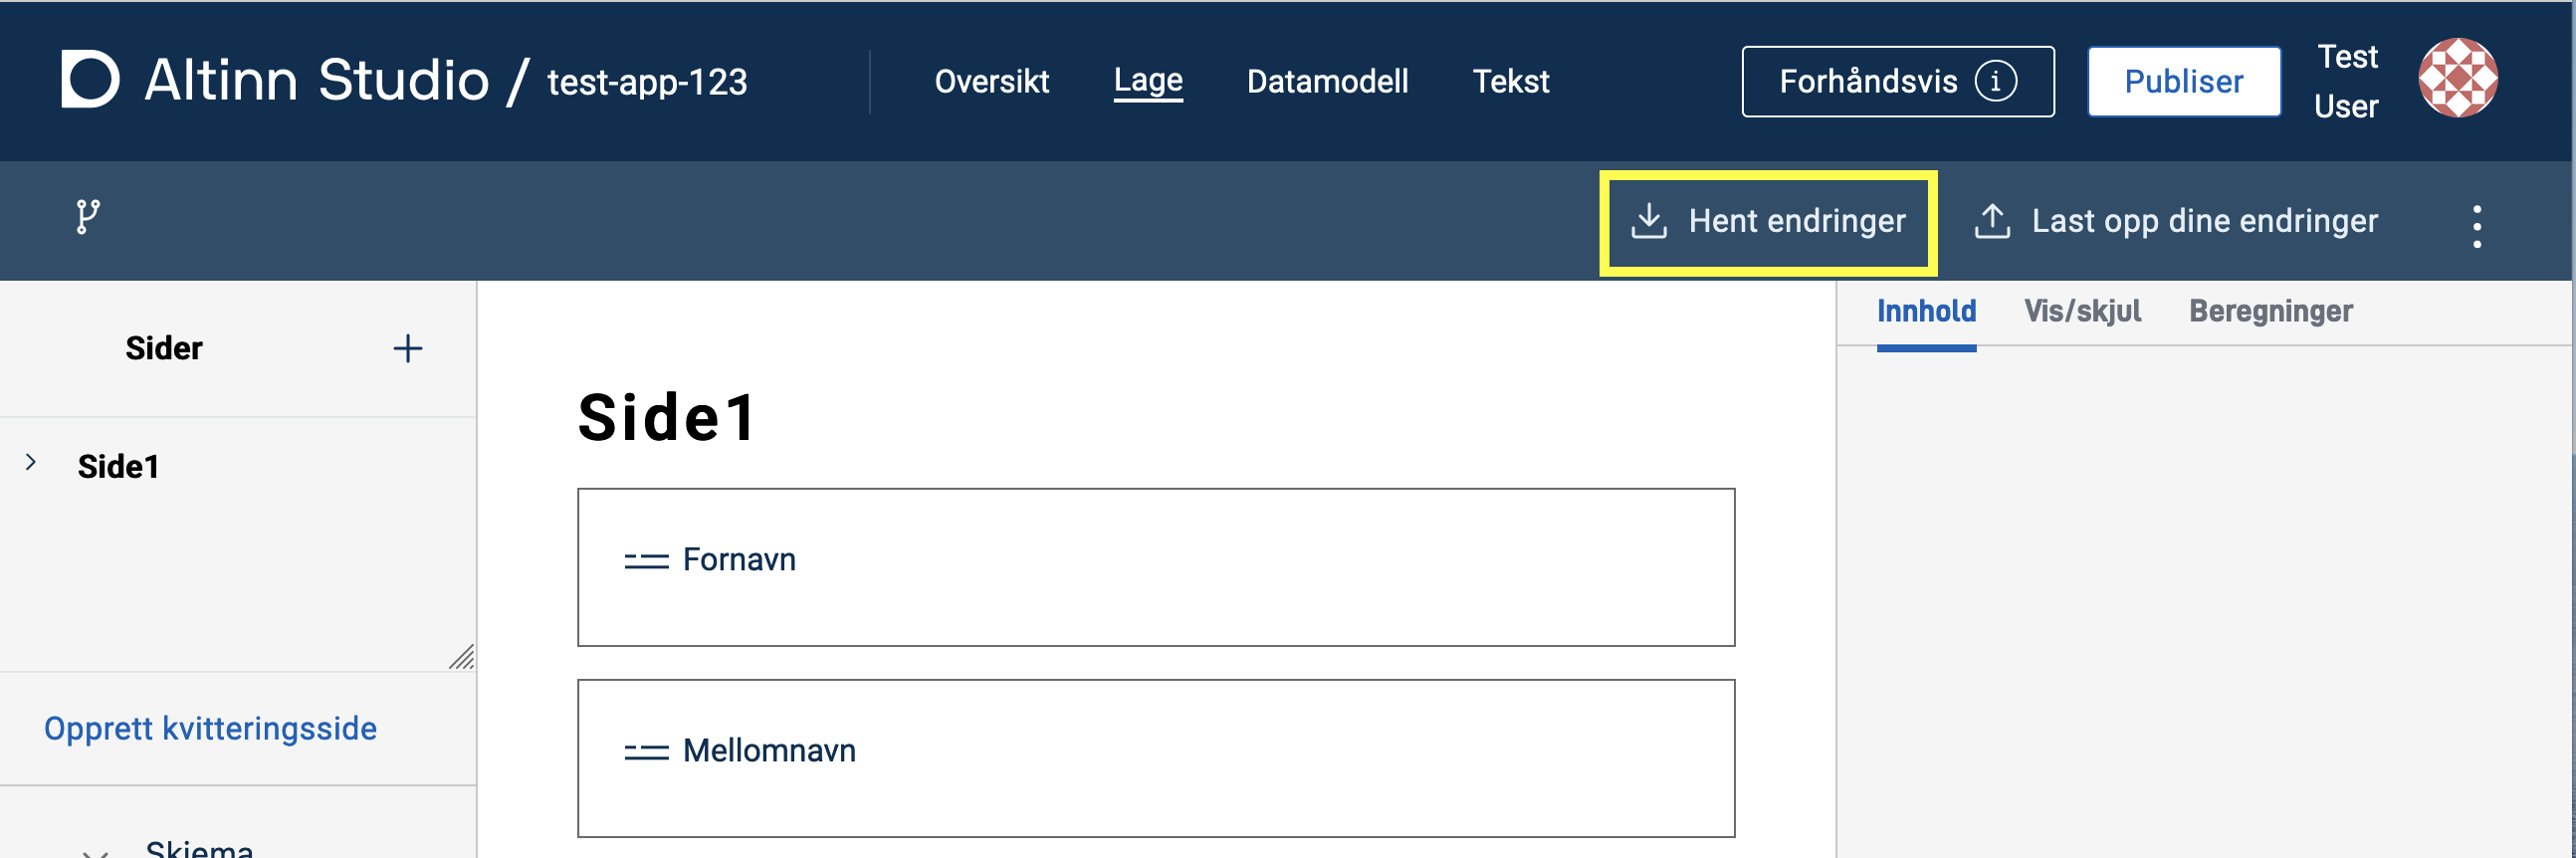
Task: Open the three-dot menu in the sync toolbar
Action: [2477, 224]
